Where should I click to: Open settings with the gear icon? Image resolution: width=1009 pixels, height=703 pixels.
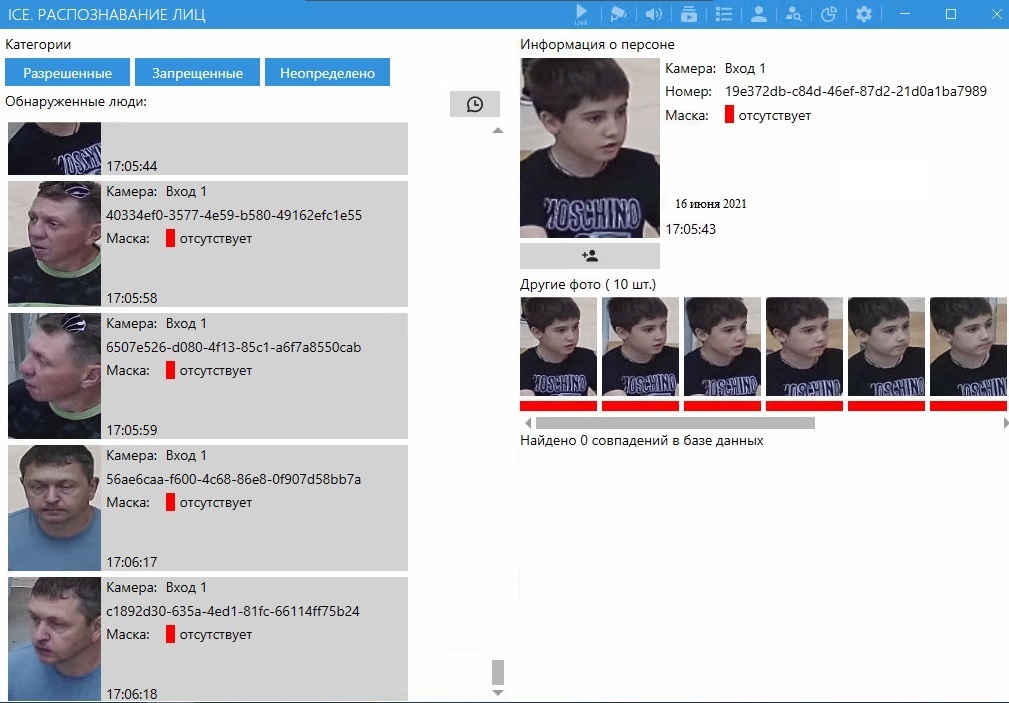(864, 14)
